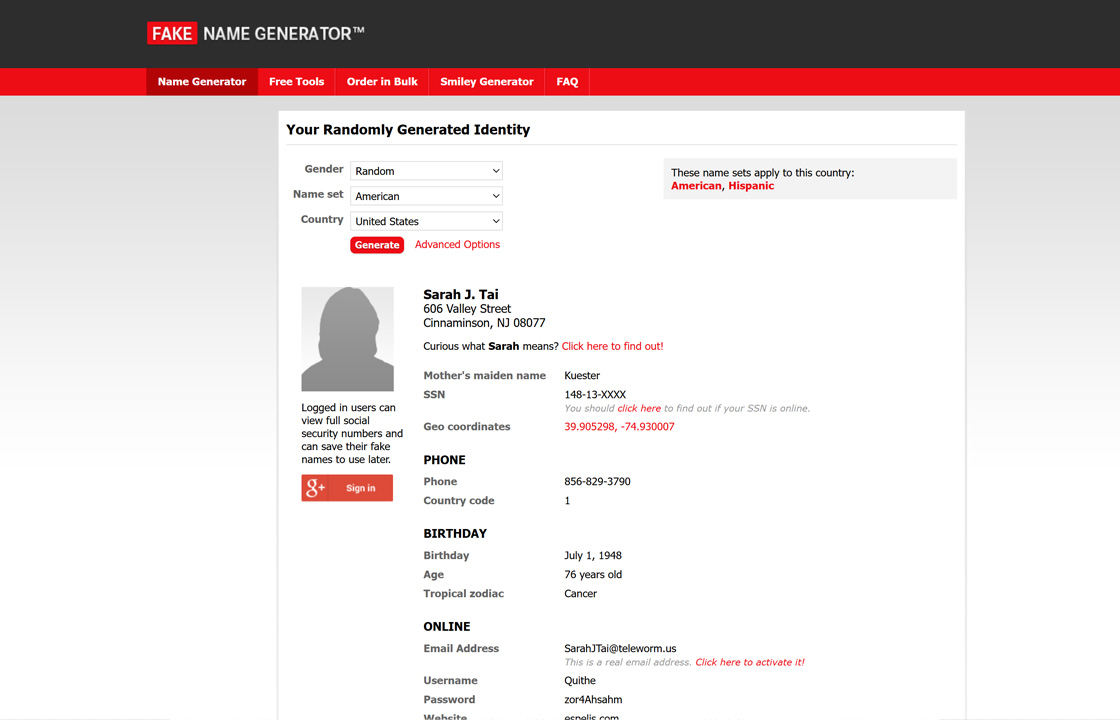Select the password zor4Ahsahm
Screen dimensions: 1120x720
pyautogui.click(x=593, y=700)
